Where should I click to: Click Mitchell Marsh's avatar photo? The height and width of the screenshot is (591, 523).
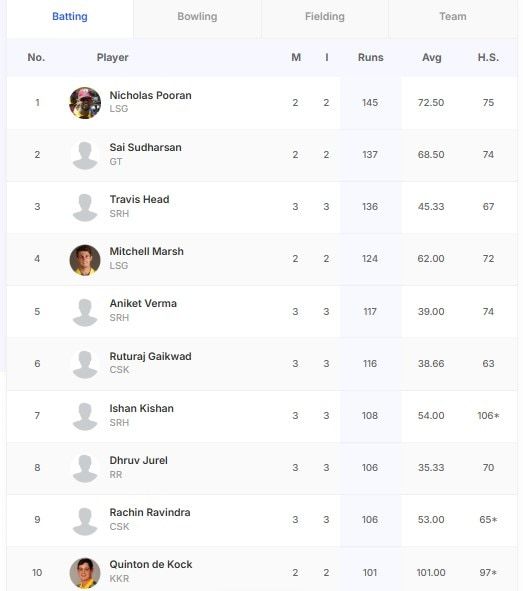[85, 260]
